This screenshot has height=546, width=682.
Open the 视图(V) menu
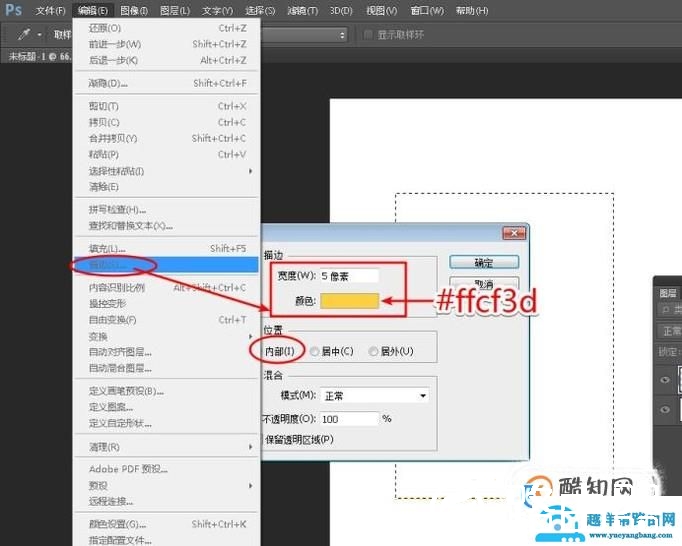[x=381, y=10]
